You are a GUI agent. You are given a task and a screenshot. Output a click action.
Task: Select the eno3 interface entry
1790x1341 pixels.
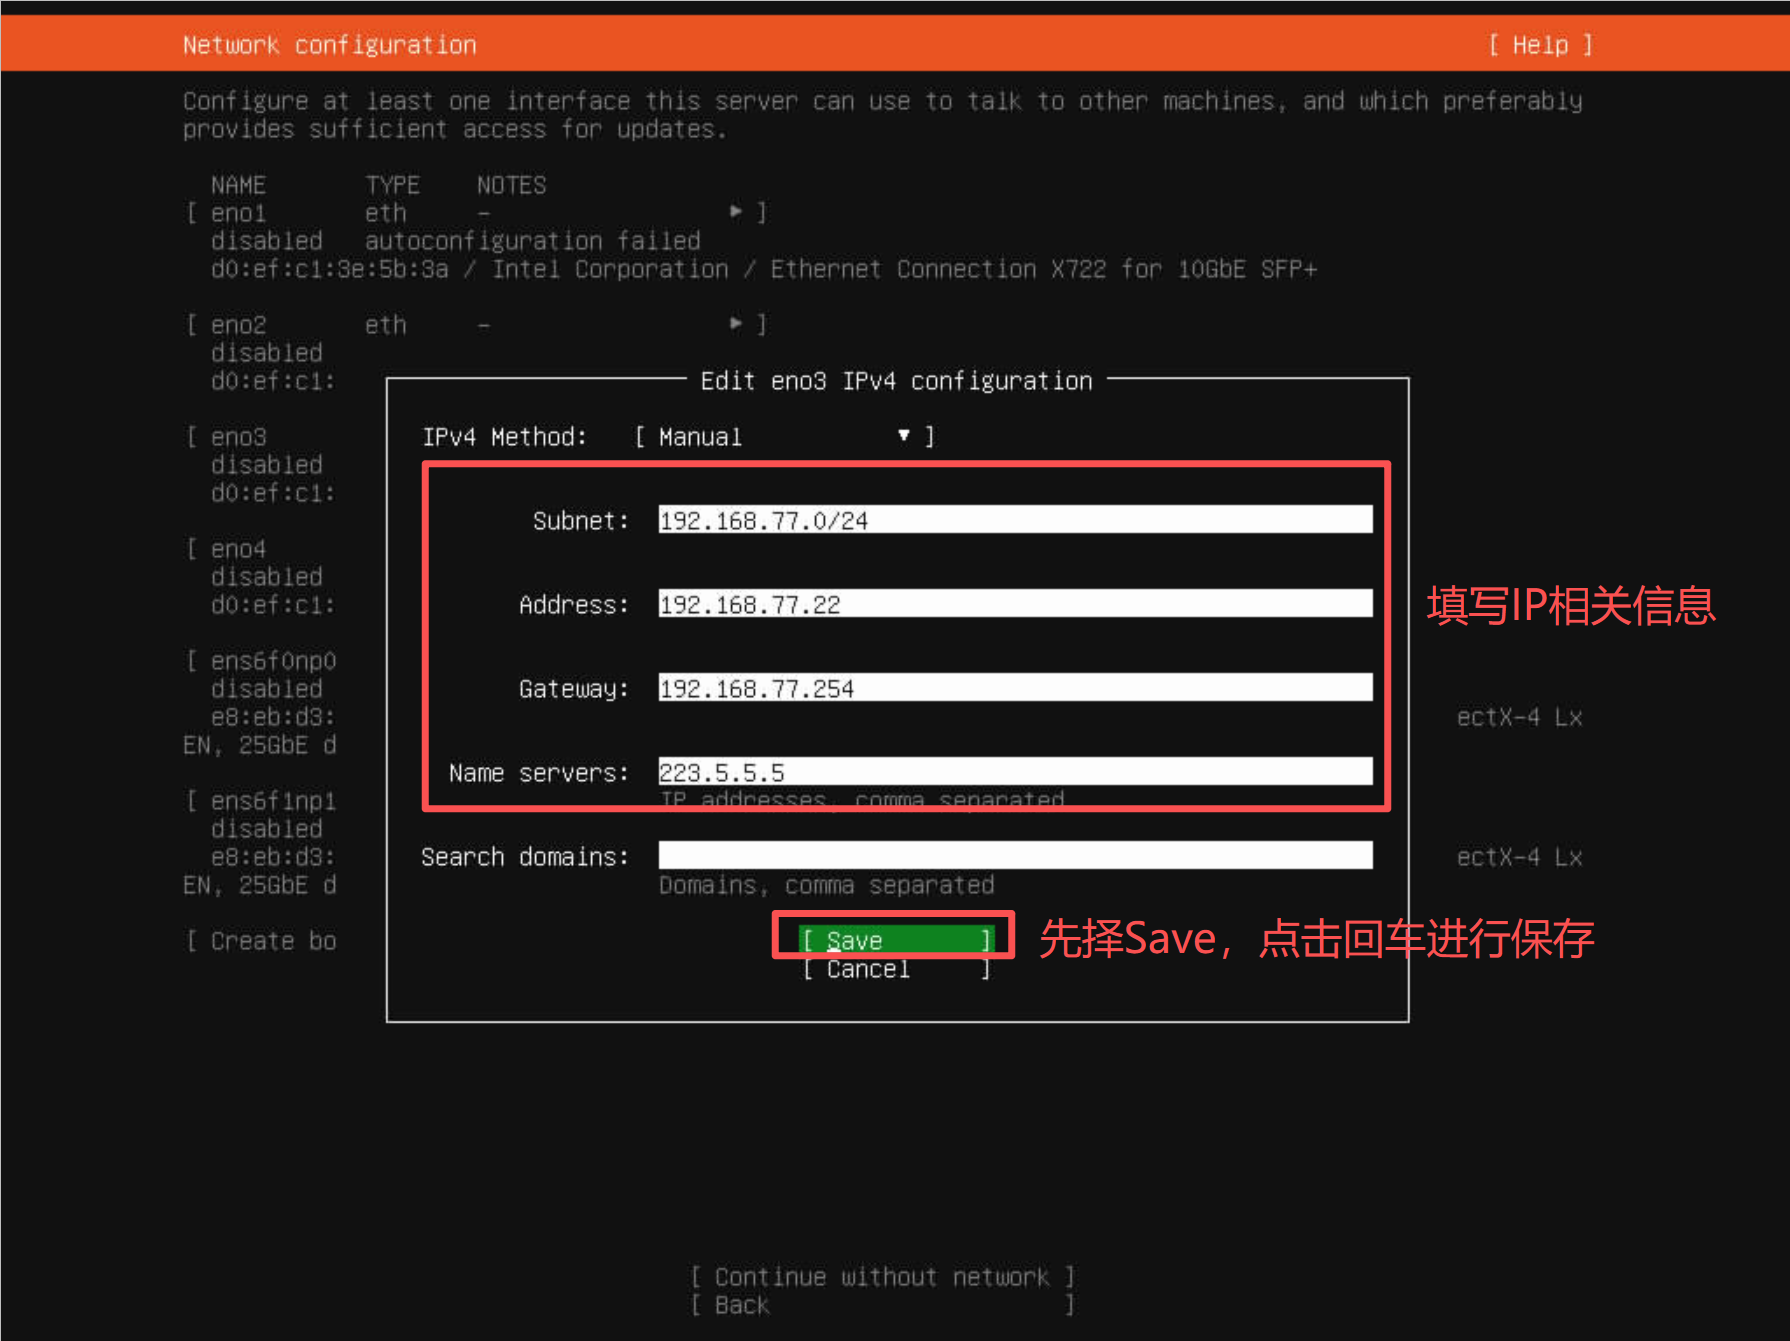[x=239, y=437]
